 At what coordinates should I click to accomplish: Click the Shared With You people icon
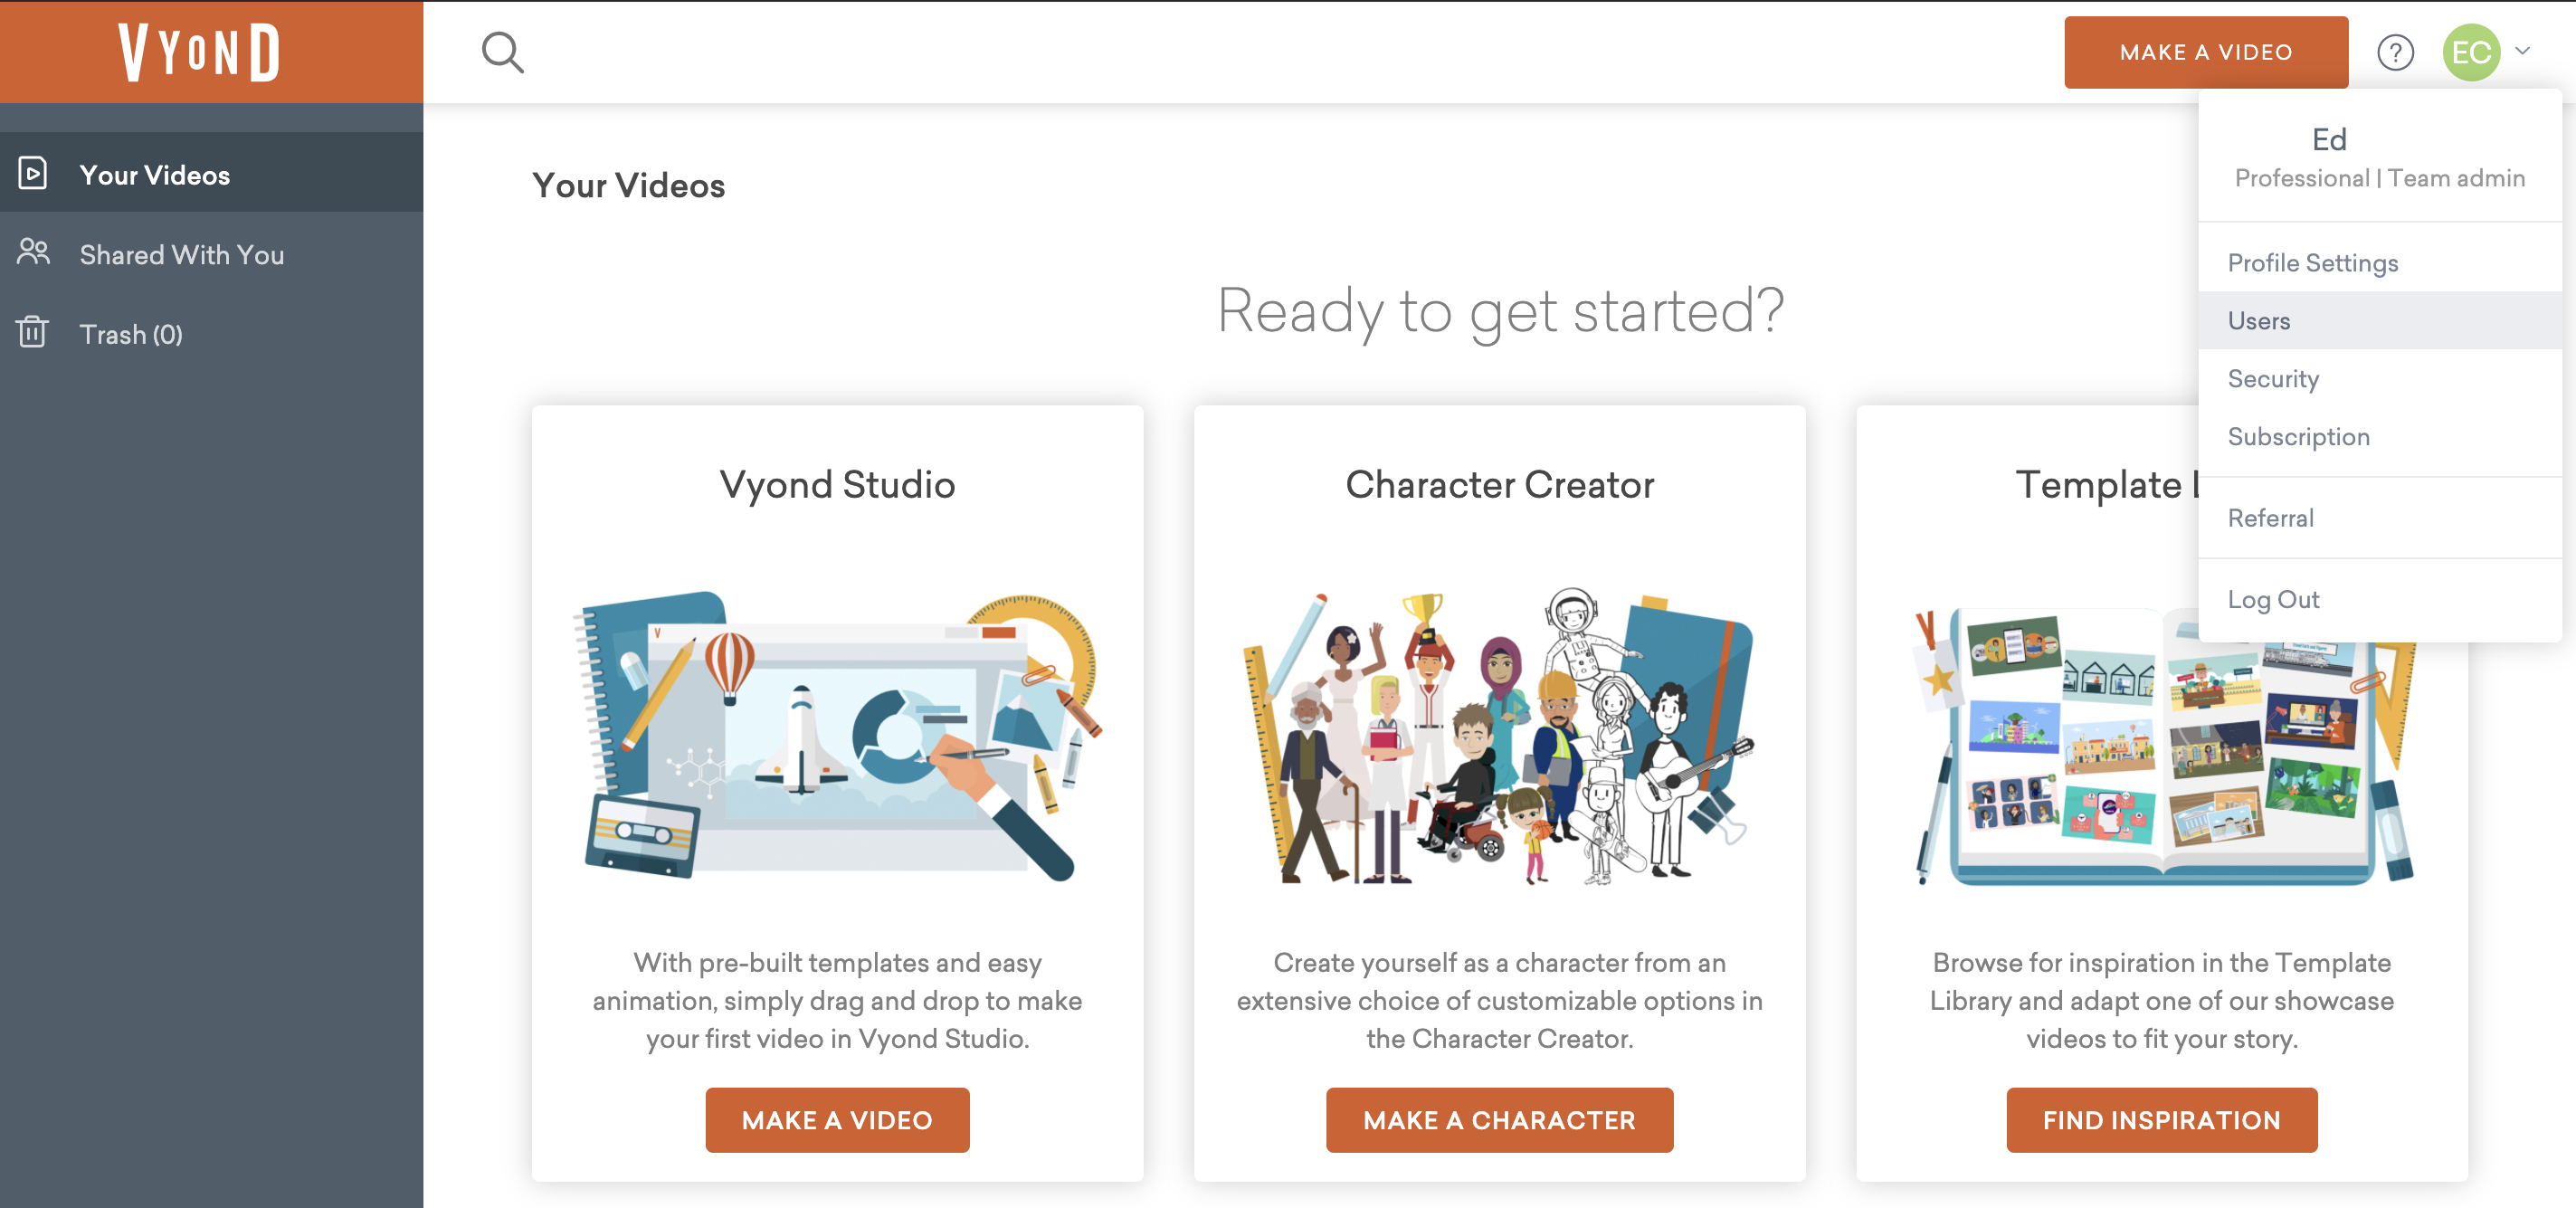(x=33, y=253)
